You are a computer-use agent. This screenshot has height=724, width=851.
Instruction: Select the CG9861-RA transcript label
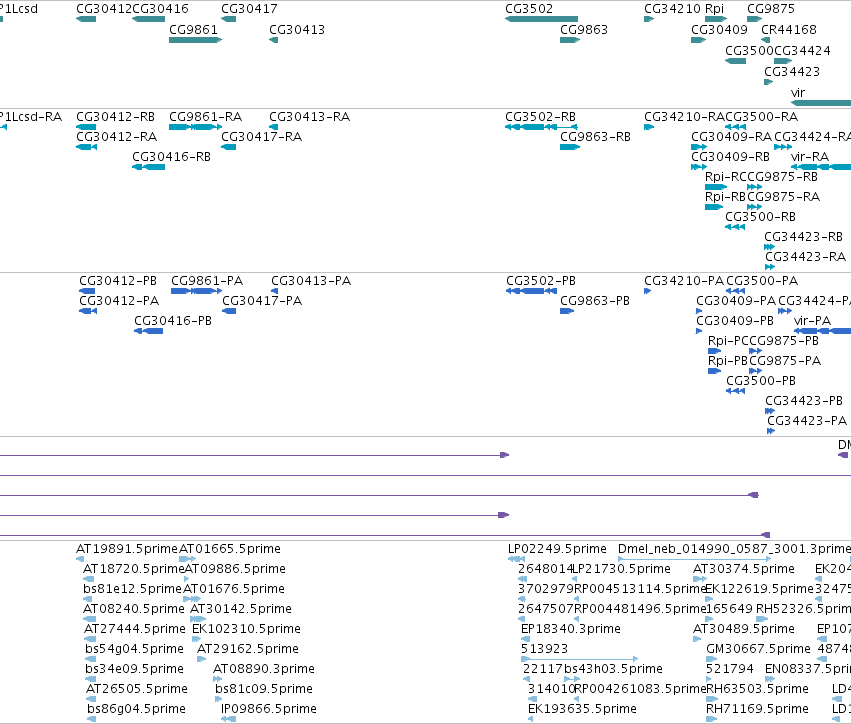click(x=206, y=117)
